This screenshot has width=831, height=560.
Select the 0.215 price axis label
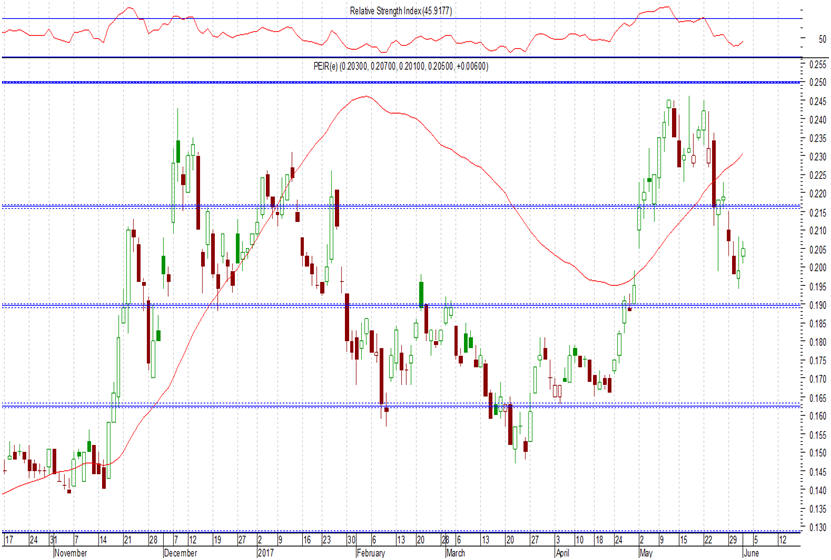click(818, 212)
